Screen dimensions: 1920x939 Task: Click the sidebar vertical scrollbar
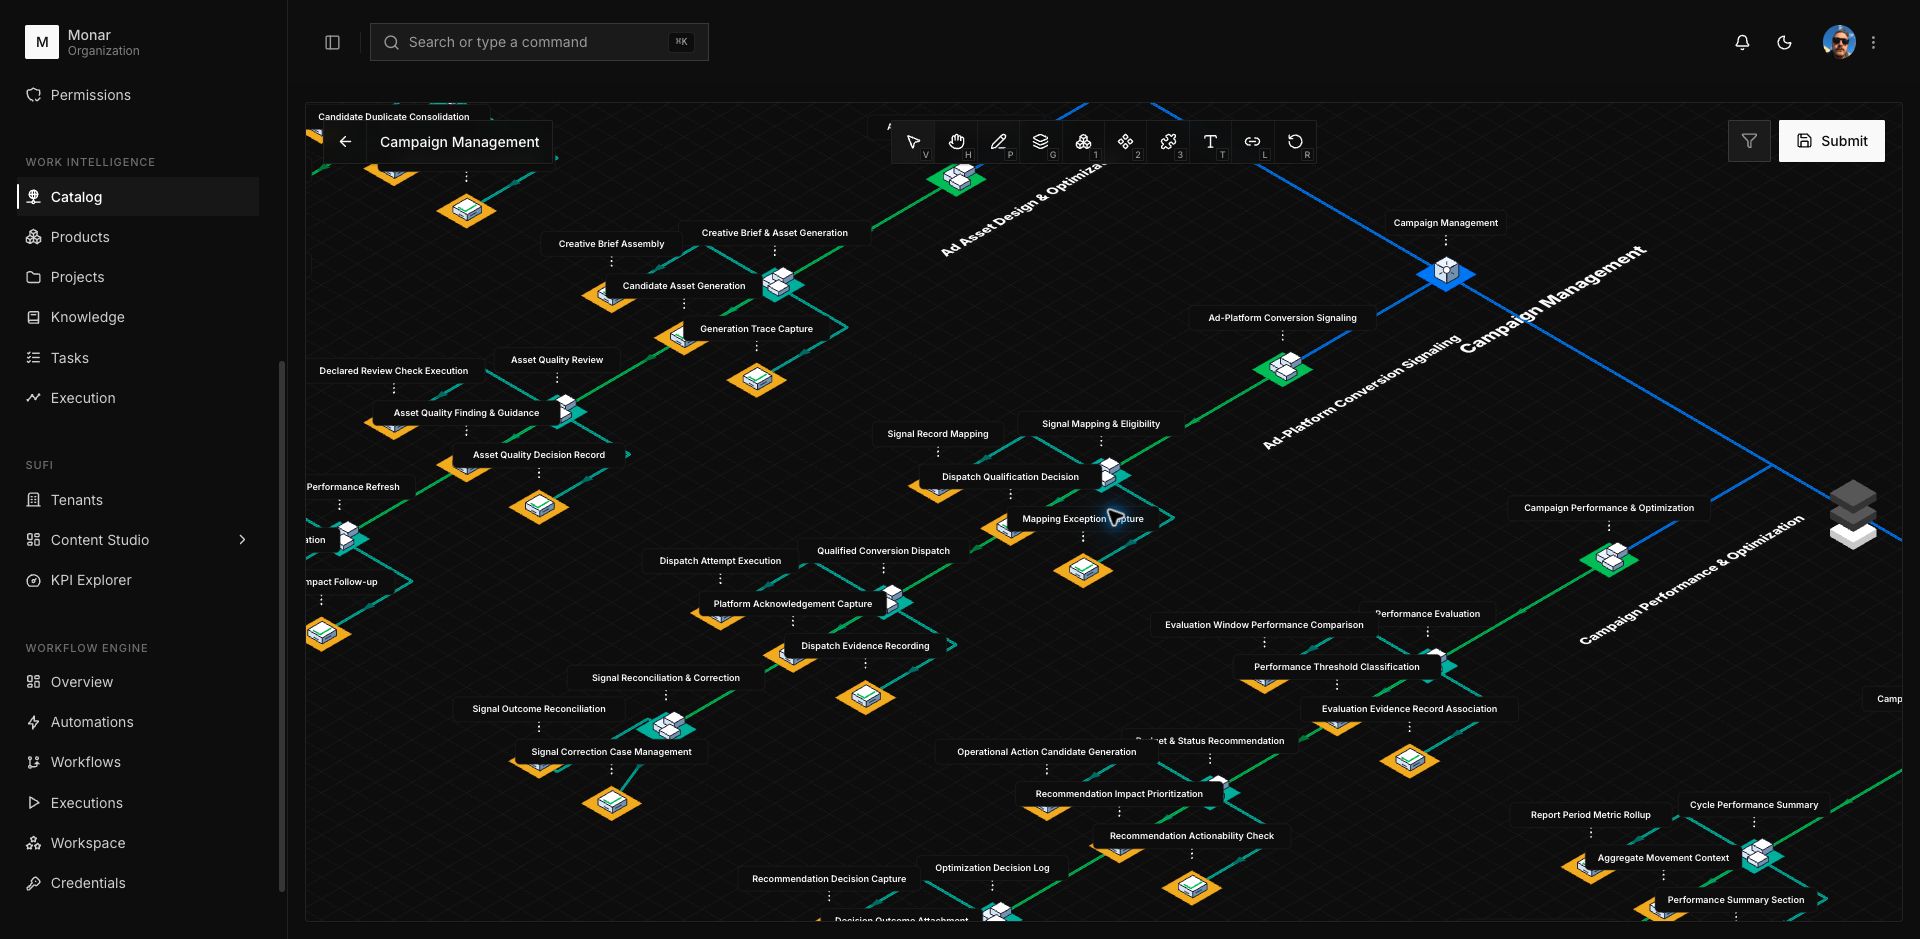282,625
